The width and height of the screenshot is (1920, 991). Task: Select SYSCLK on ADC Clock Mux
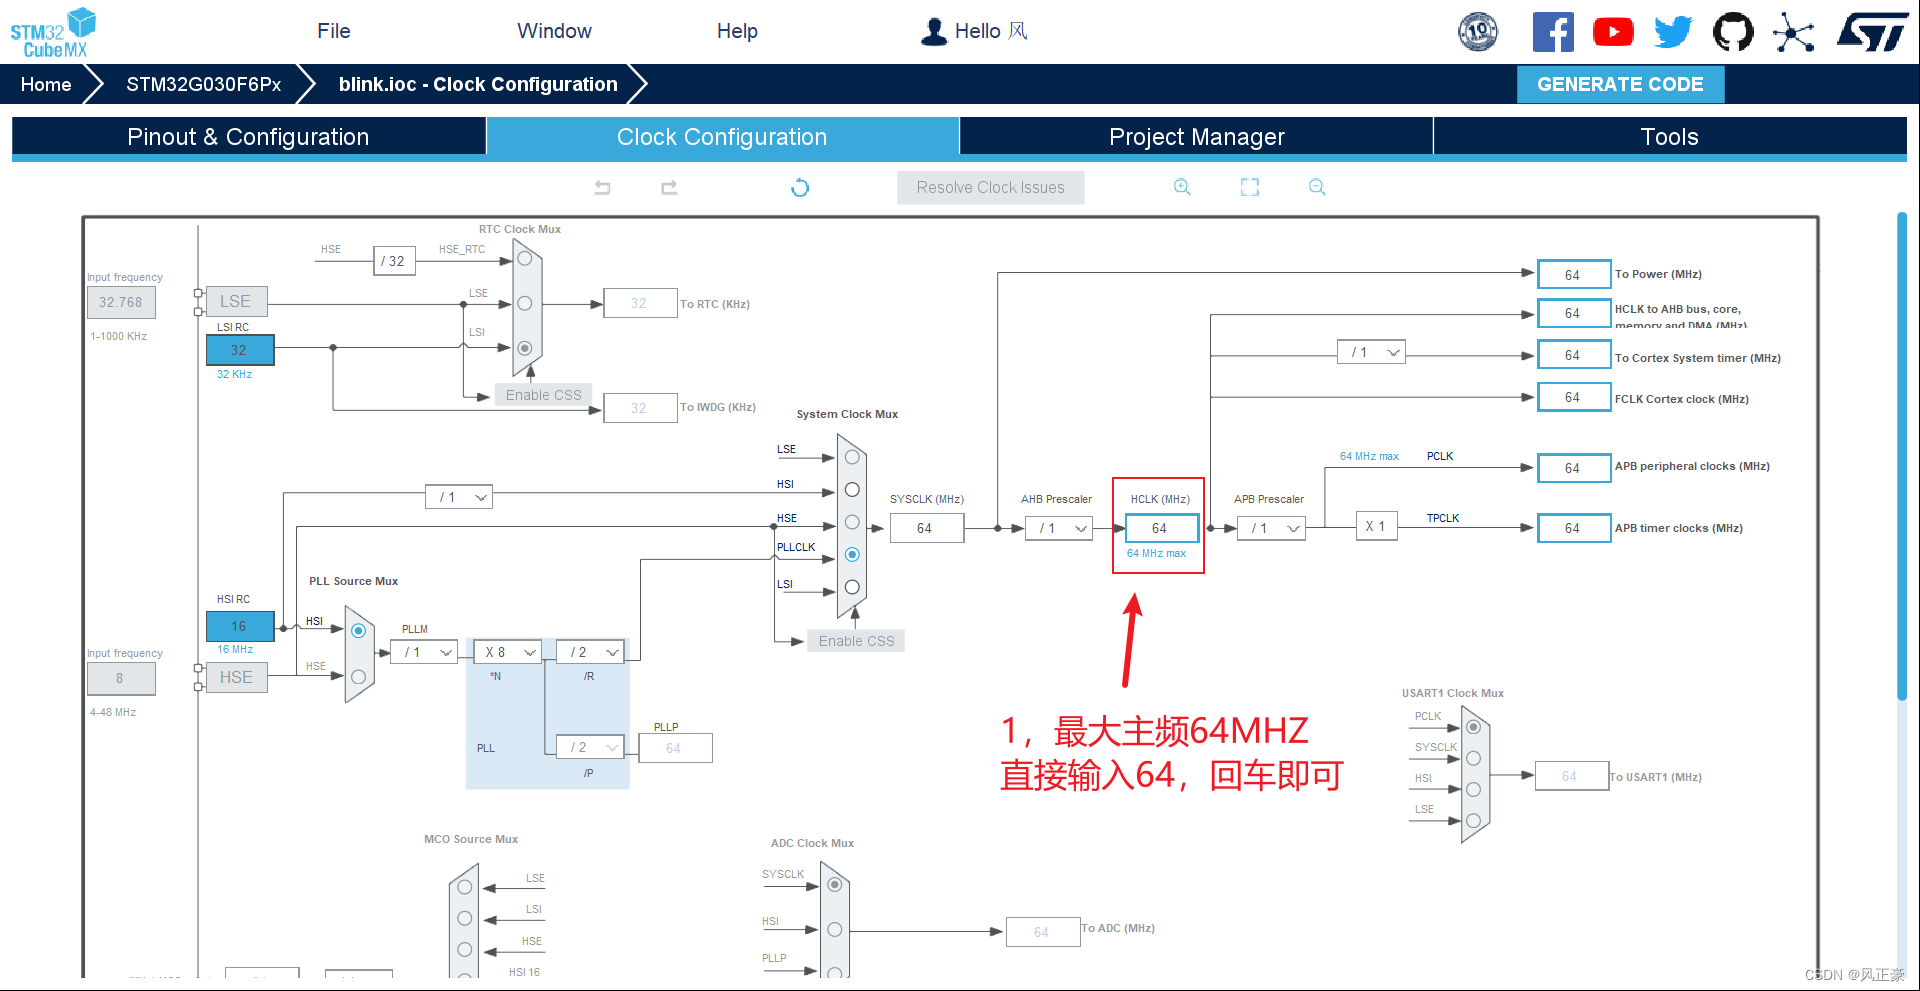[x=835, y=885]
